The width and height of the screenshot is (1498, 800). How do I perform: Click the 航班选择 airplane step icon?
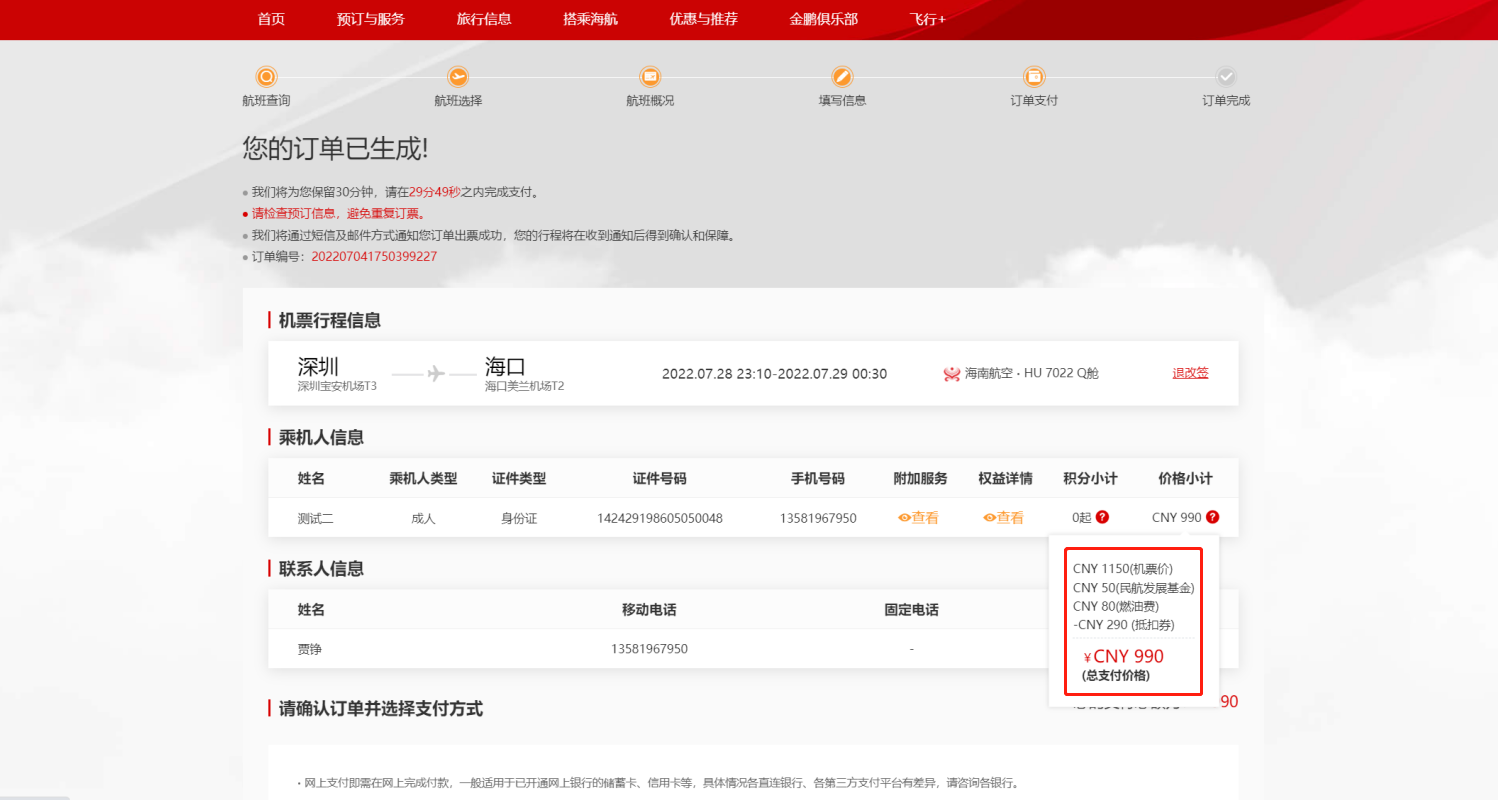pyautogui.click(x=458, y=77)
